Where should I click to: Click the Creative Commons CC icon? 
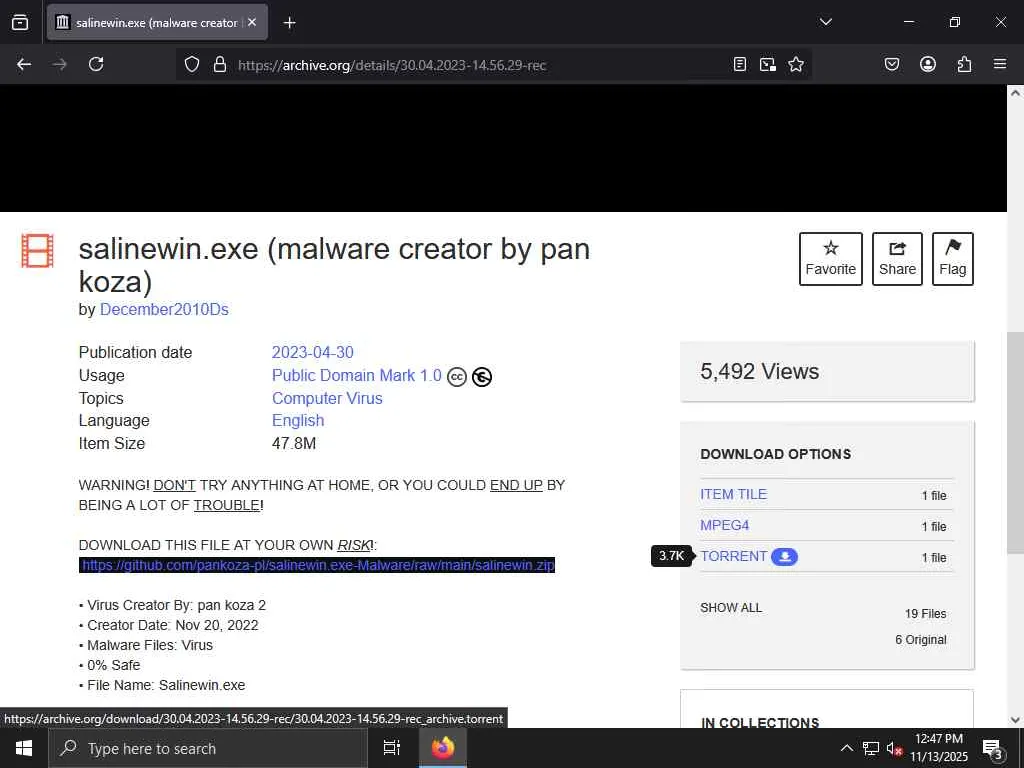457,377
